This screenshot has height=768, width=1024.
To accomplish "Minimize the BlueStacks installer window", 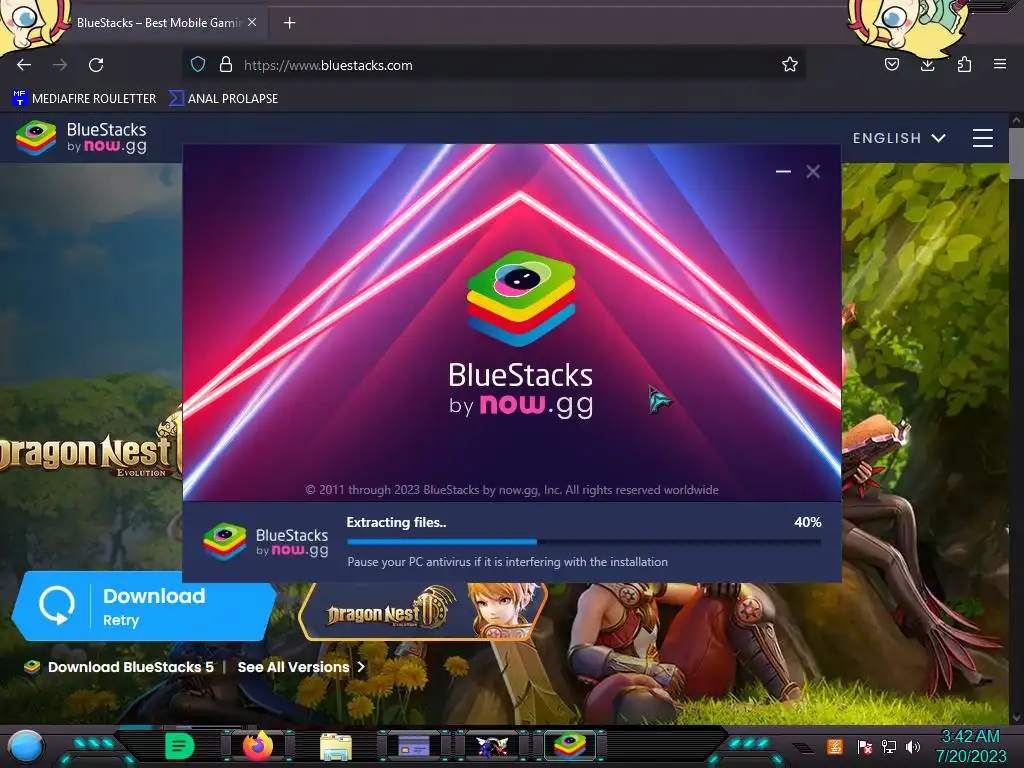I will [783, 172].
